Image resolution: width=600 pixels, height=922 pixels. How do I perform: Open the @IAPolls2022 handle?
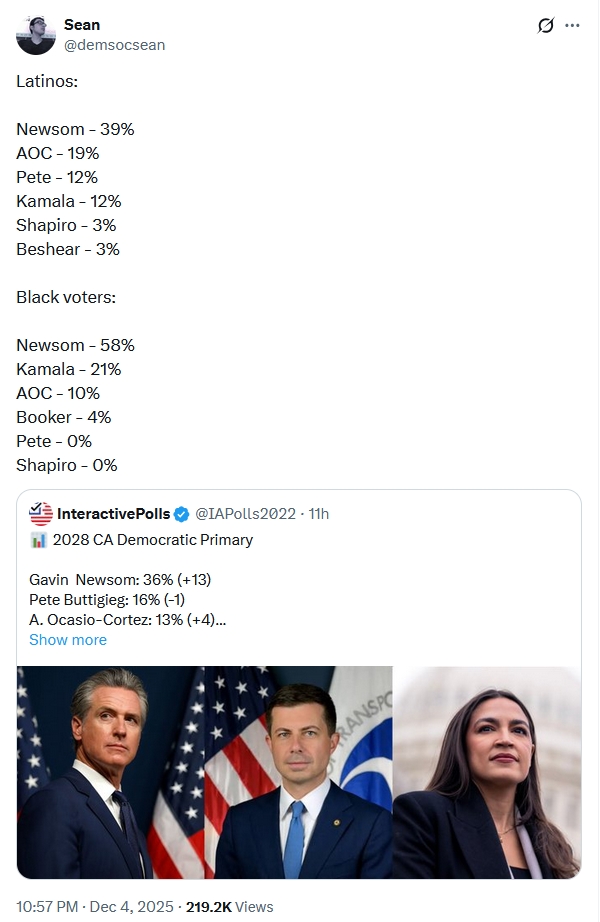245,514
